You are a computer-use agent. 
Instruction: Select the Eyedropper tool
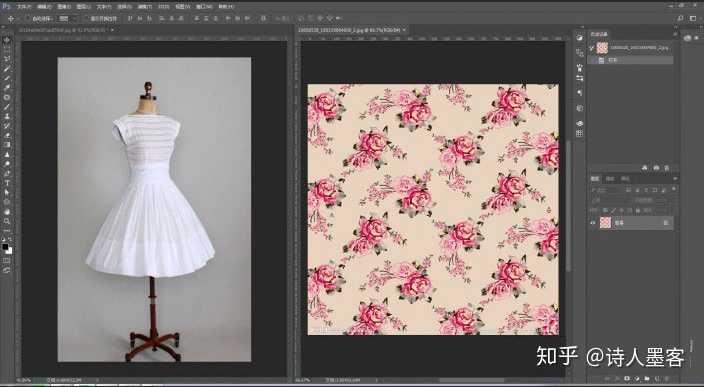pos(7,88)
